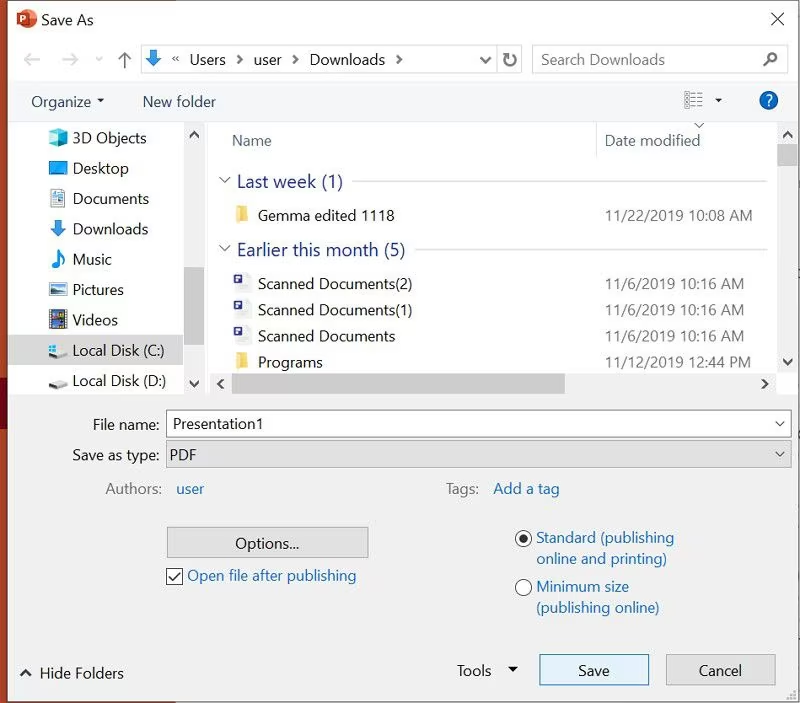Click the change view layout icon
This screenshot has height=703, width=800.
(693, 100)
